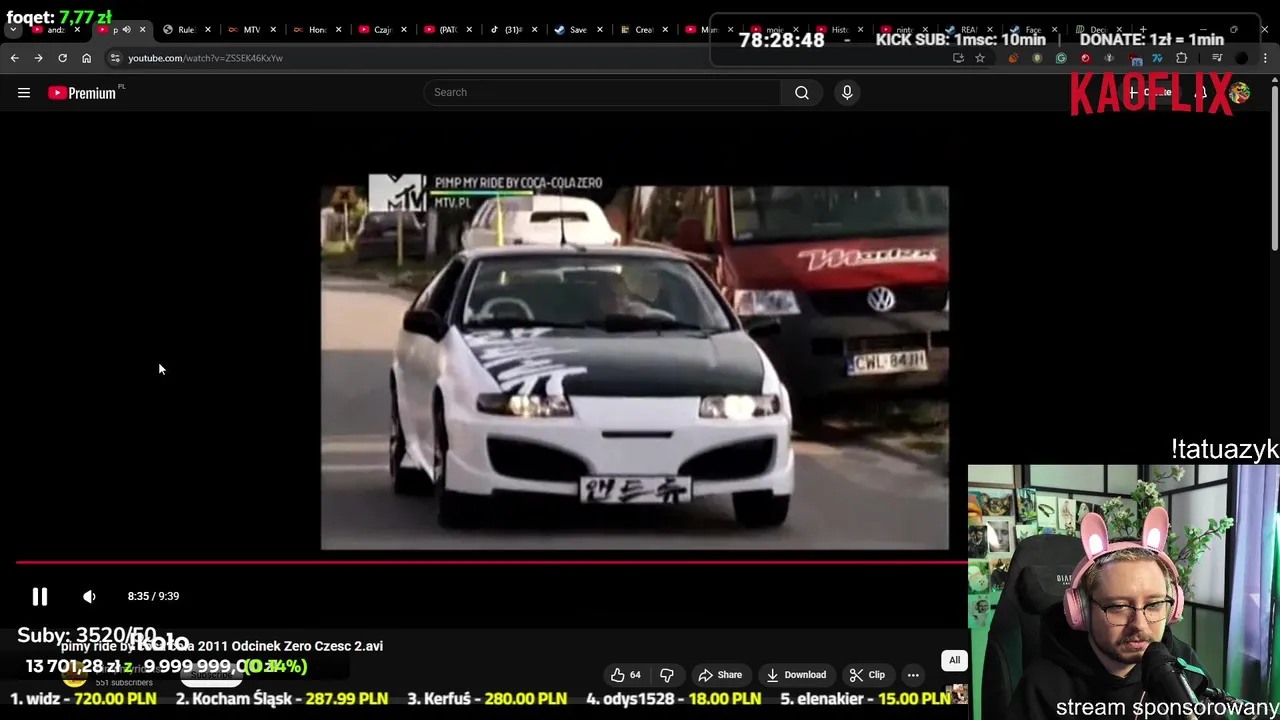Switch to the 'Rule' tab

[x=186, y=30]
